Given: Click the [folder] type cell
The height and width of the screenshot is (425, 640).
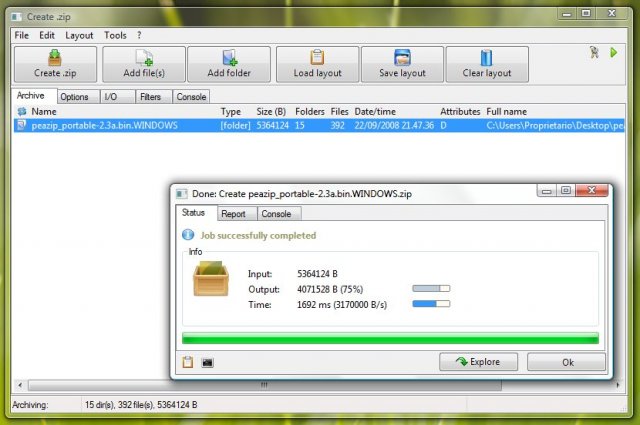Looking at the screenshot, I should [235, 125].
